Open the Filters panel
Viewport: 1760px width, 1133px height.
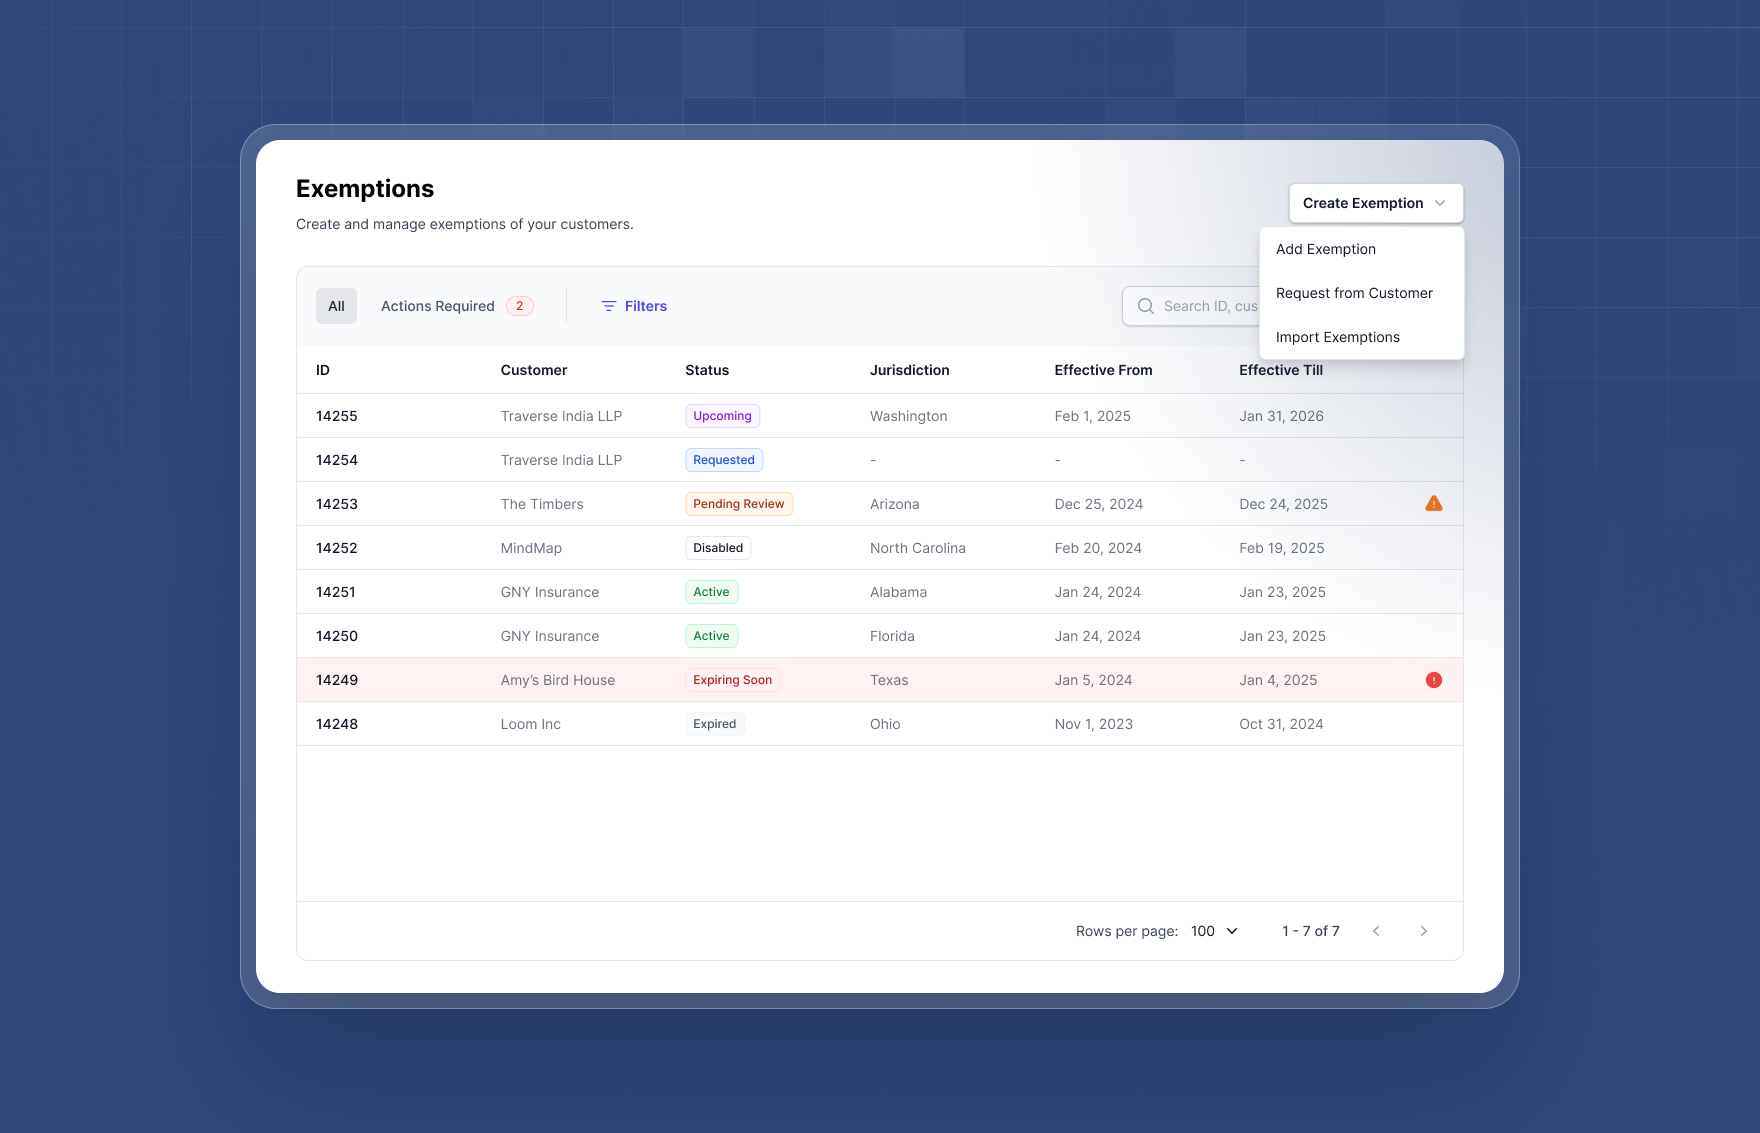(634, 306)
